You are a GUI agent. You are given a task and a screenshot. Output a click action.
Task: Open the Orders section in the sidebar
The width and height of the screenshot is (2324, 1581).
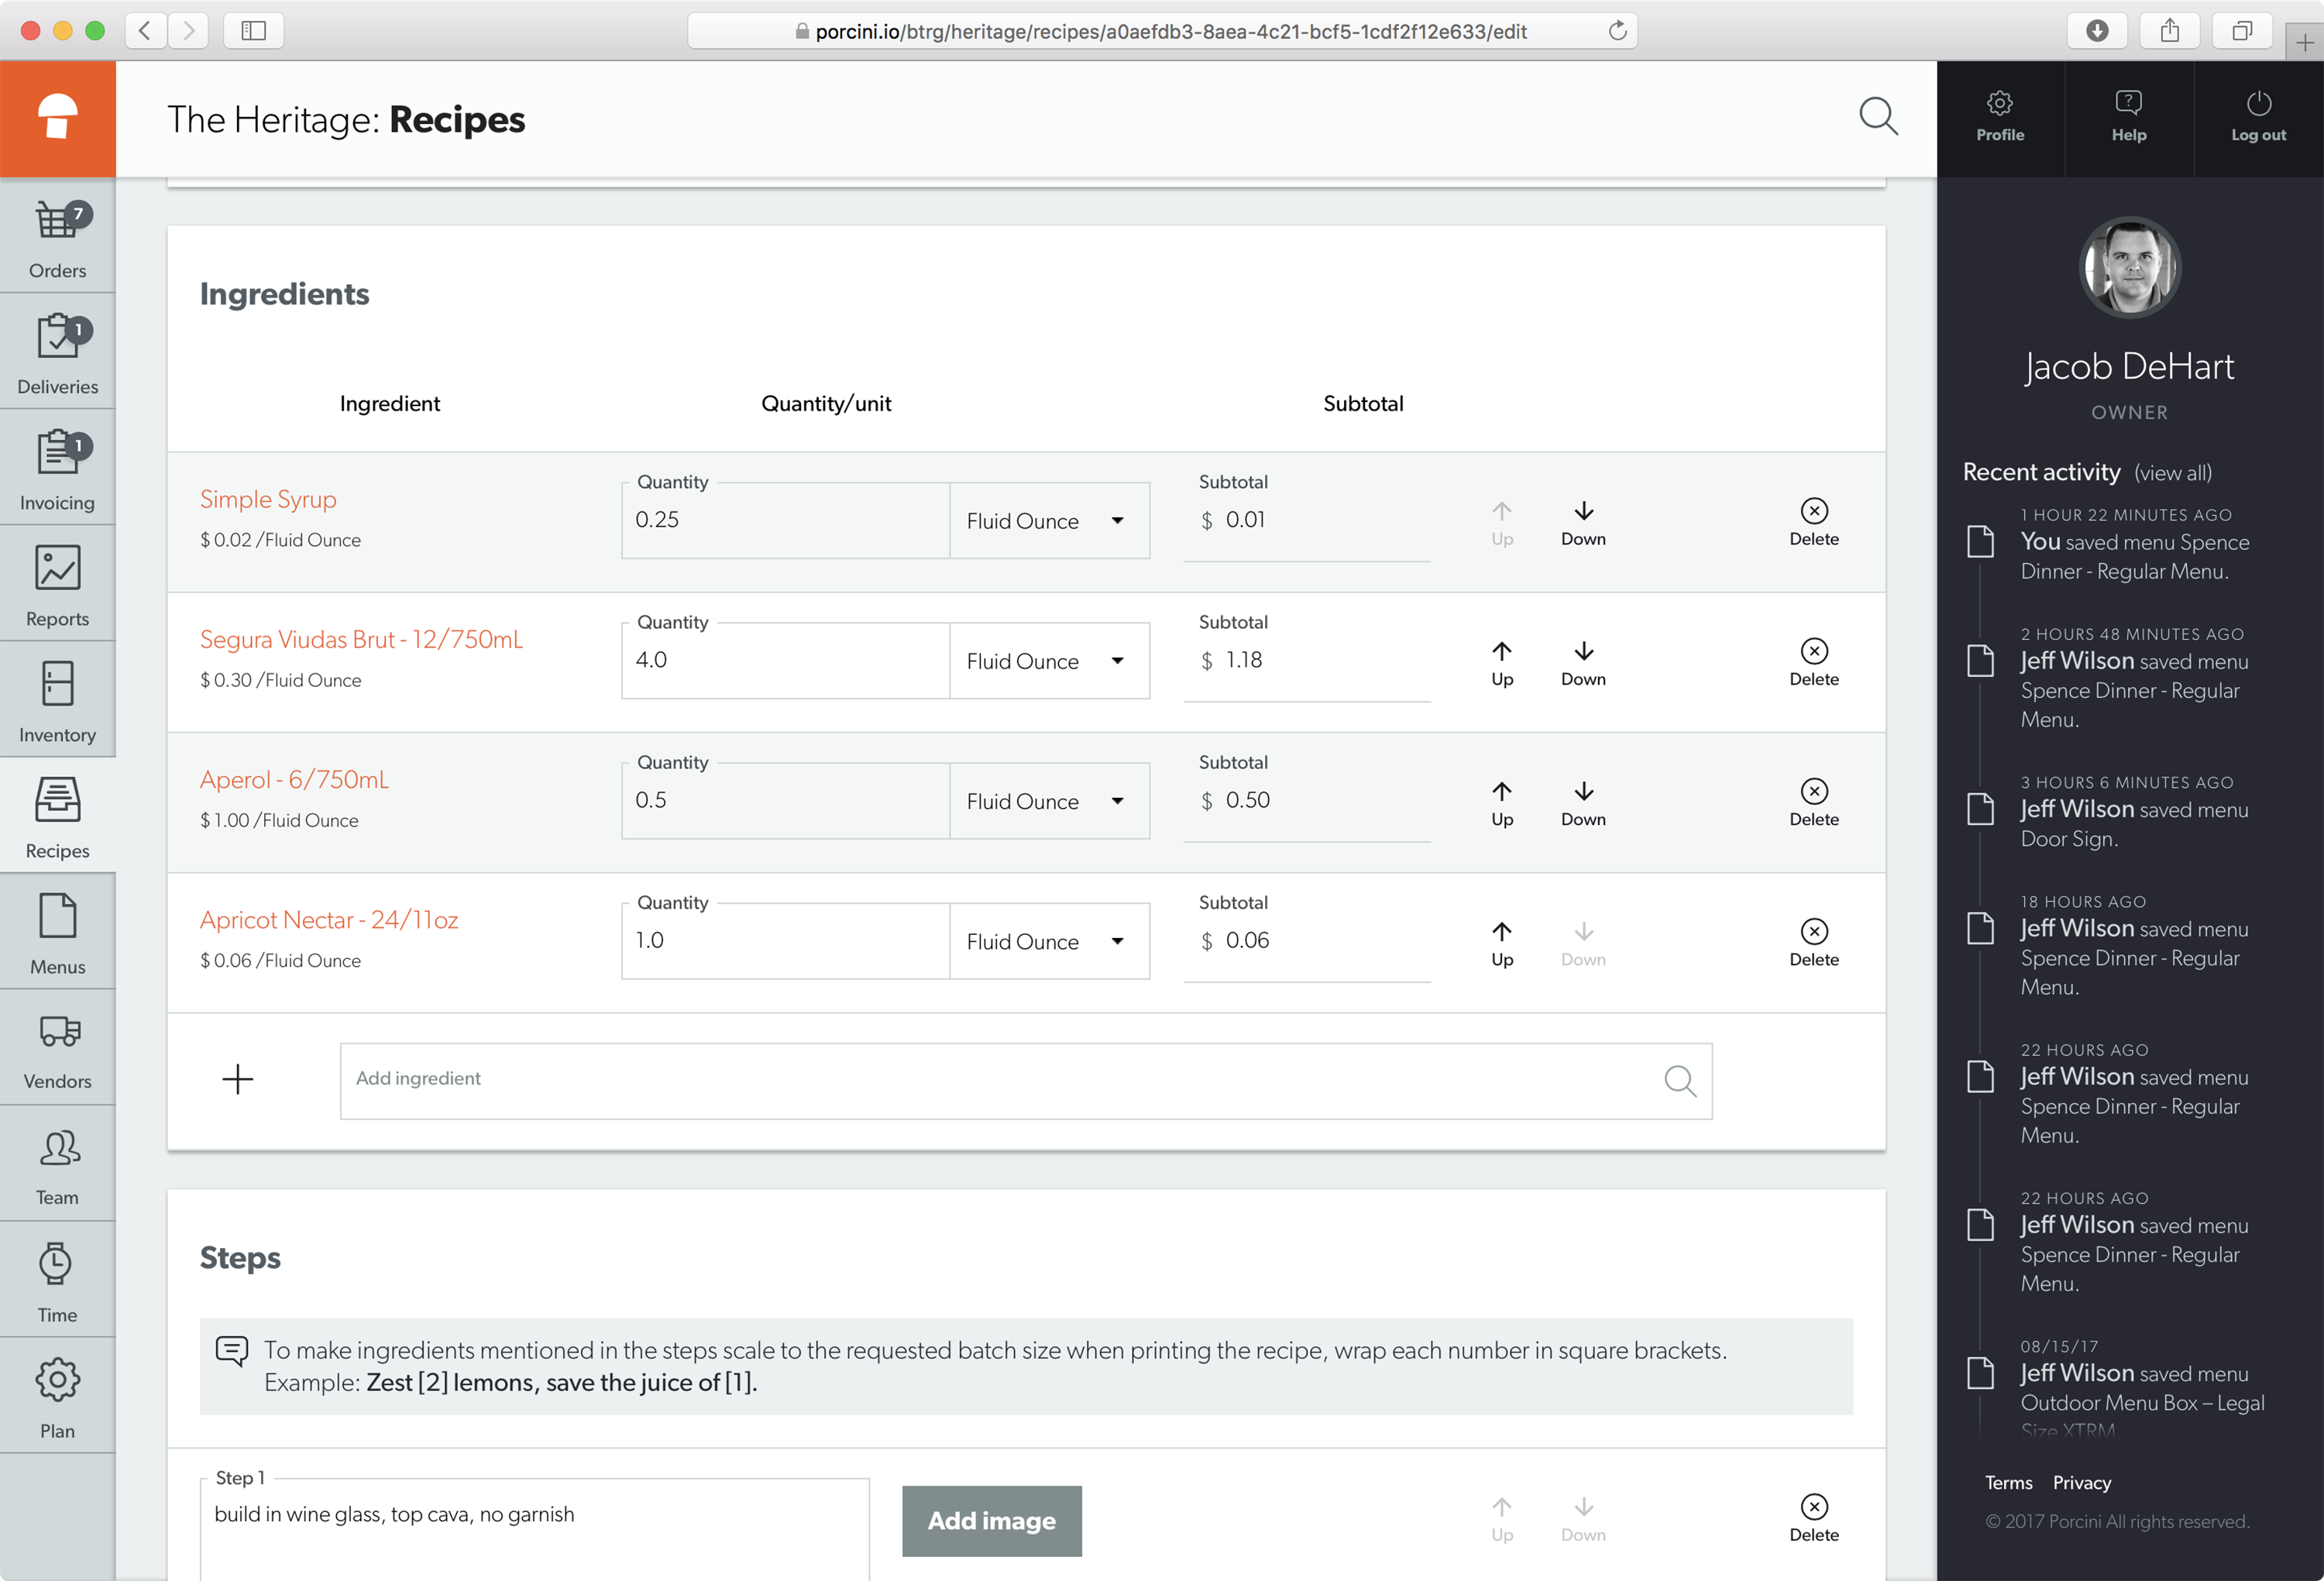click(x=57, y=238)
